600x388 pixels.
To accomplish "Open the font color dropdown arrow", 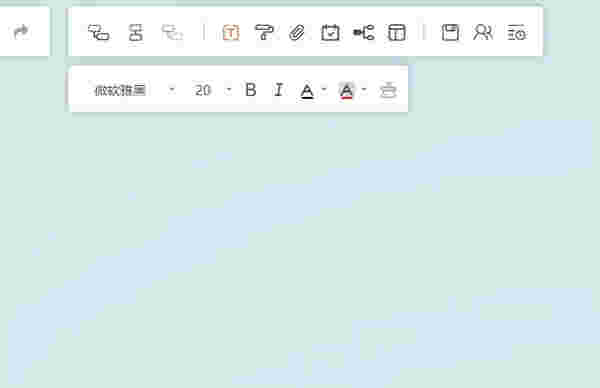I will point(324,90).
